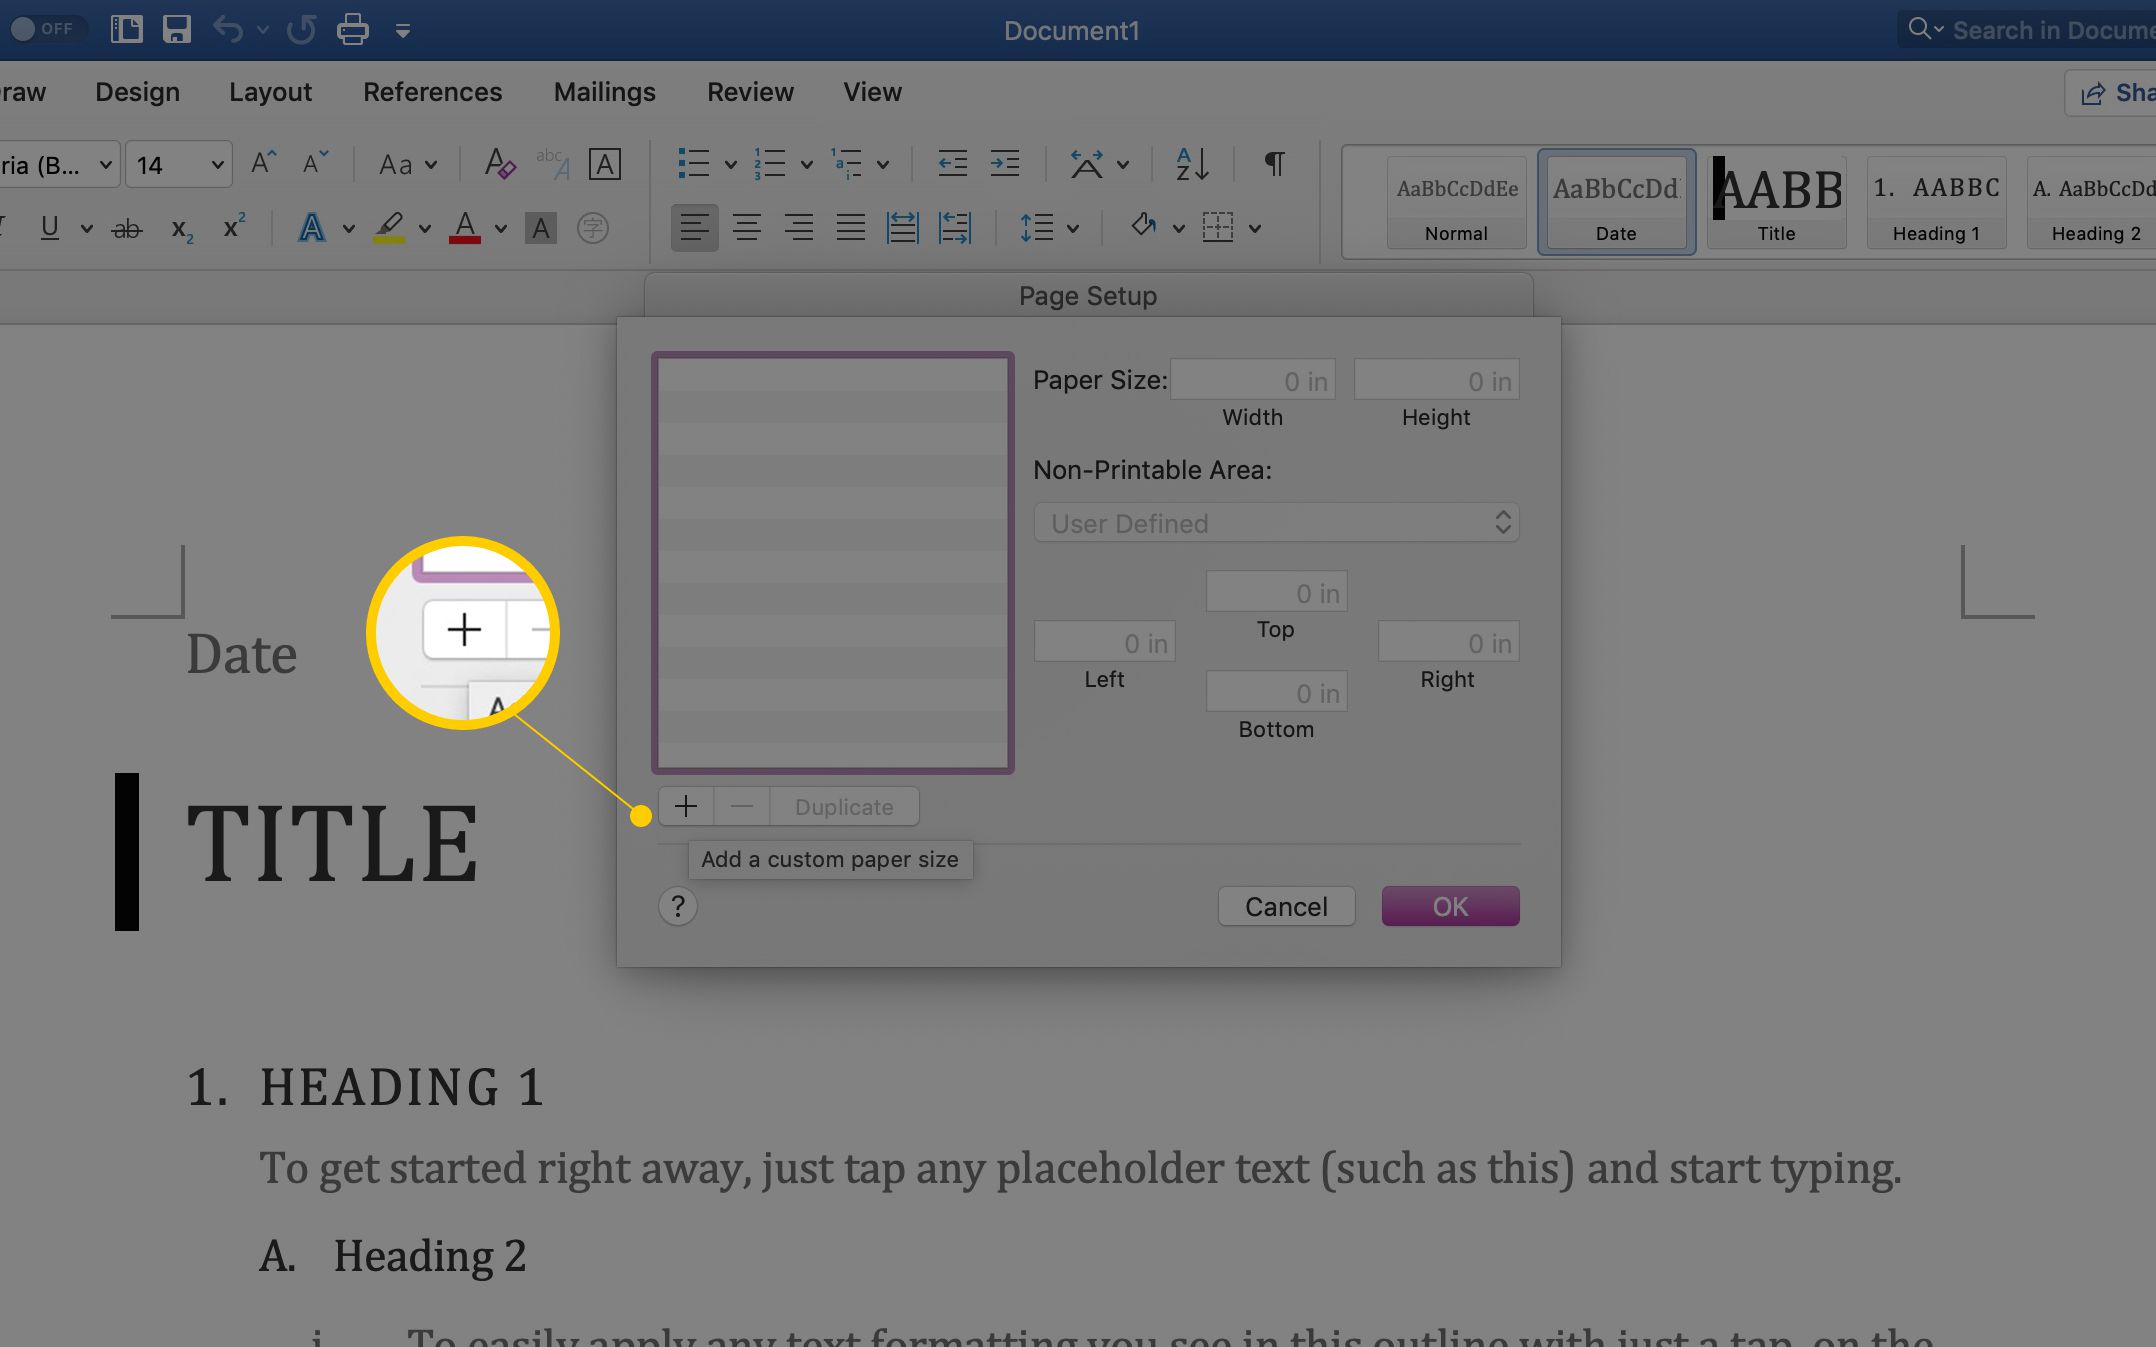This screenshot has width=2156, height=1347.
Task: Select the Title style thumbnail
Action: tap(1776, 203)
